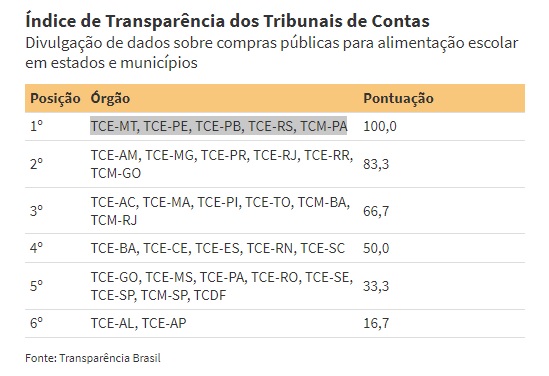The width and height of the screenshot is (549, 376).
Task: Click the 6º position cell
Action: [36, 323]
